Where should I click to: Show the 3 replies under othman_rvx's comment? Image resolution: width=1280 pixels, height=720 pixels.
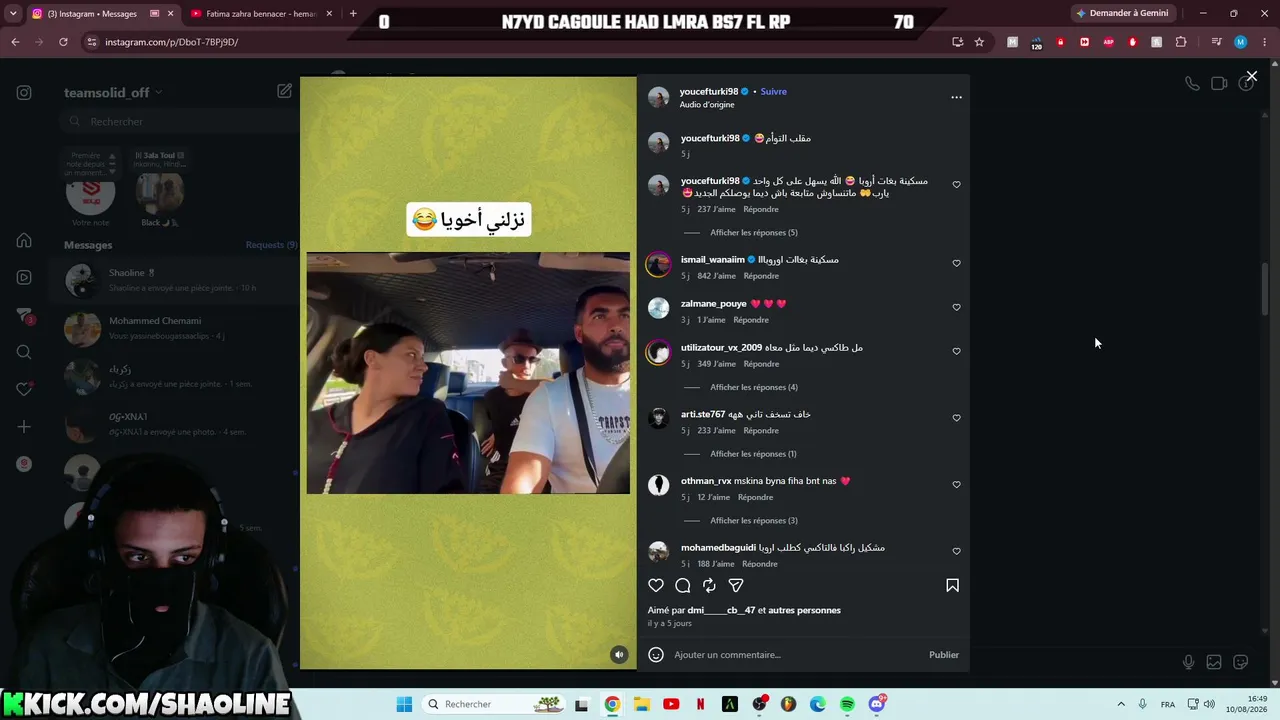(754, 521)
